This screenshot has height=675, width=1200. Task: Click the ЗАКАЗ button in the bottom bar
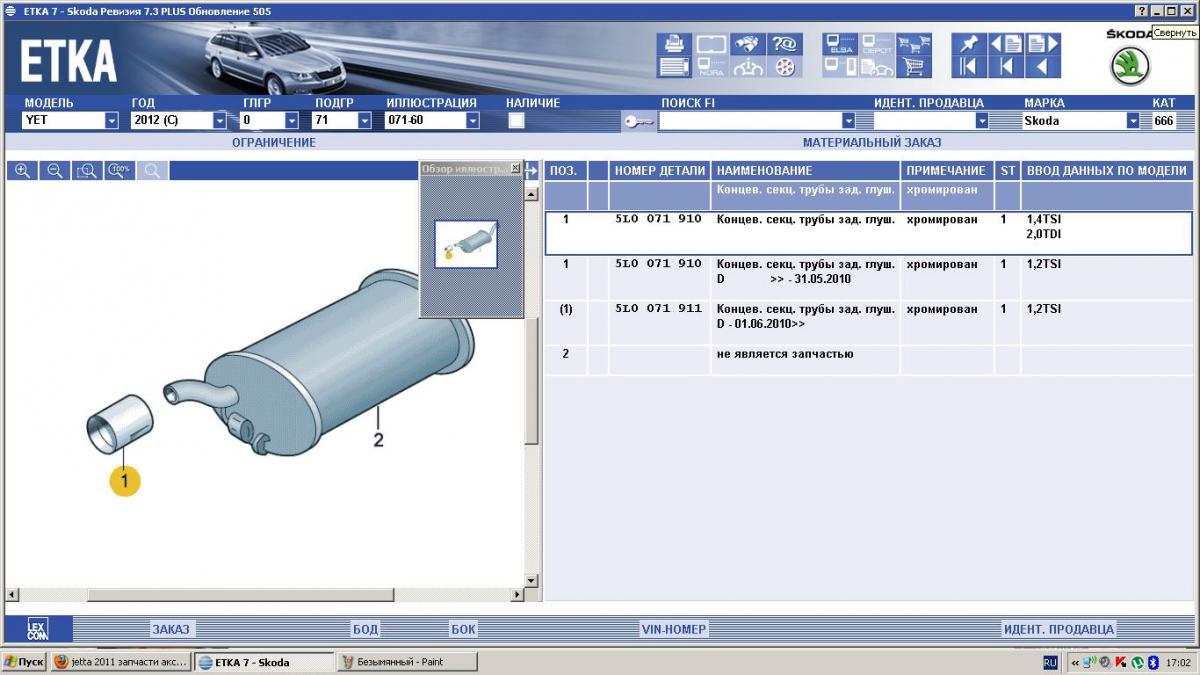click(170, 629)
